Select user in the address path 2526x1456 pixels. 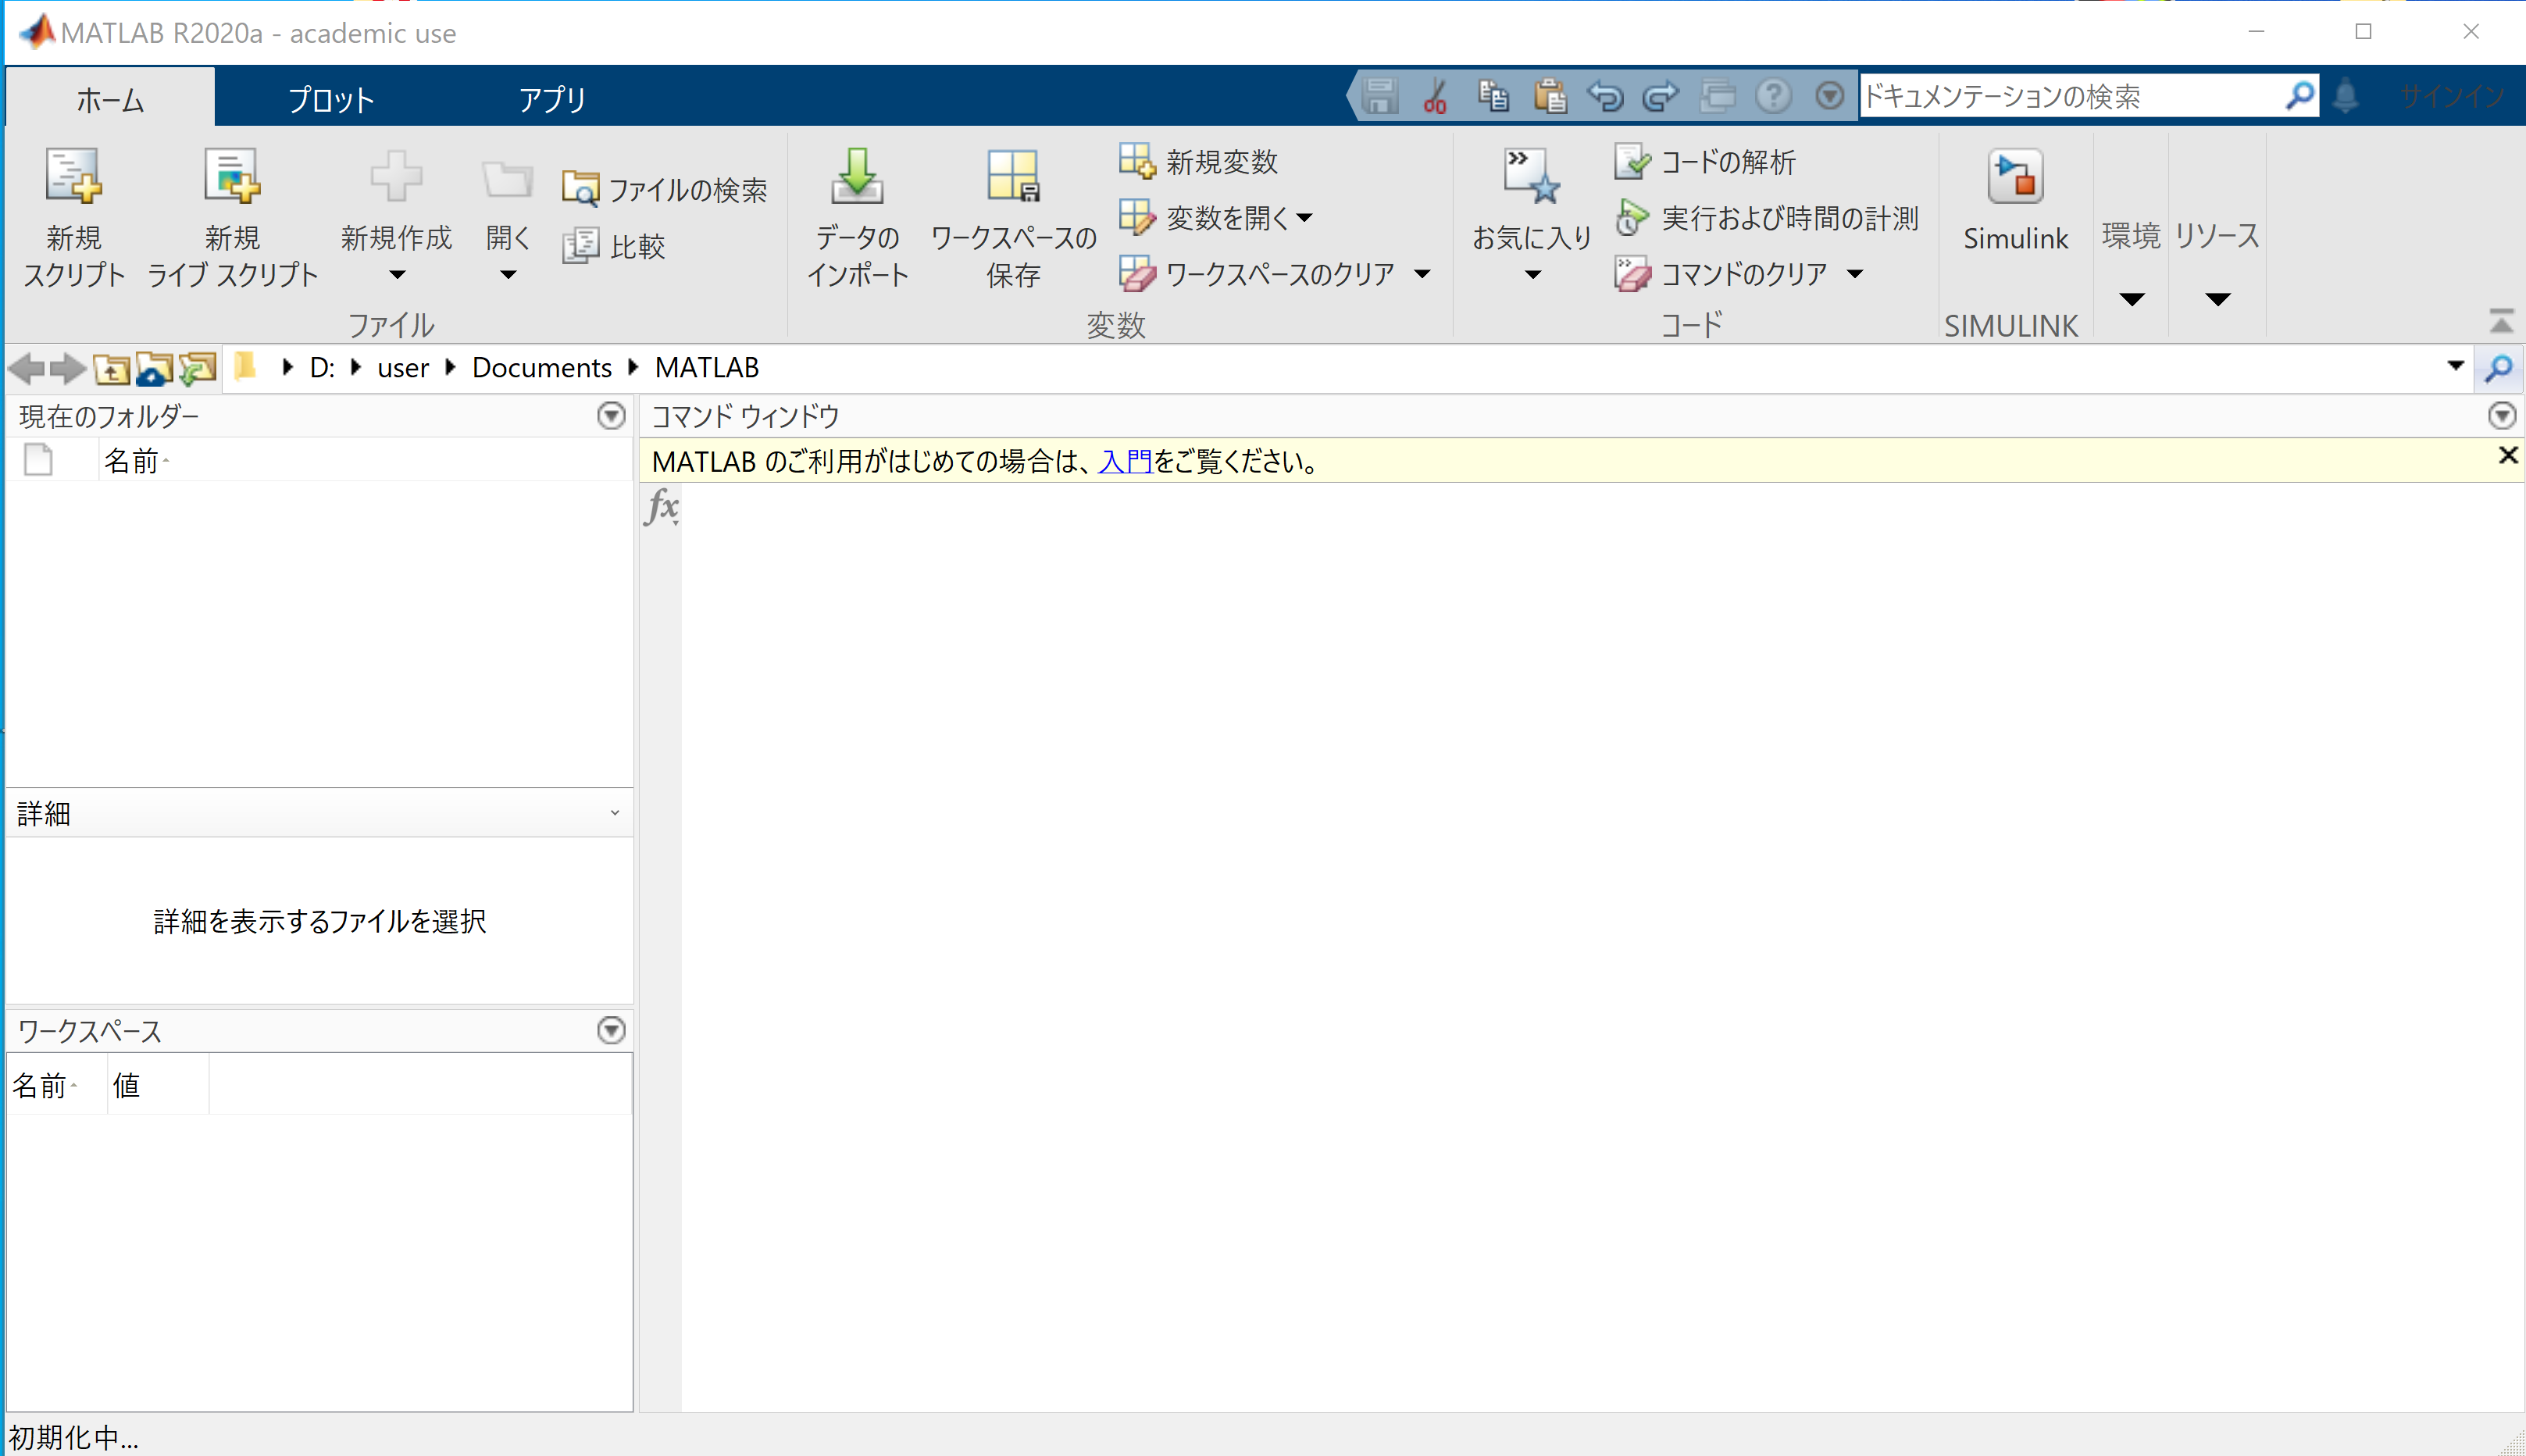403,368
